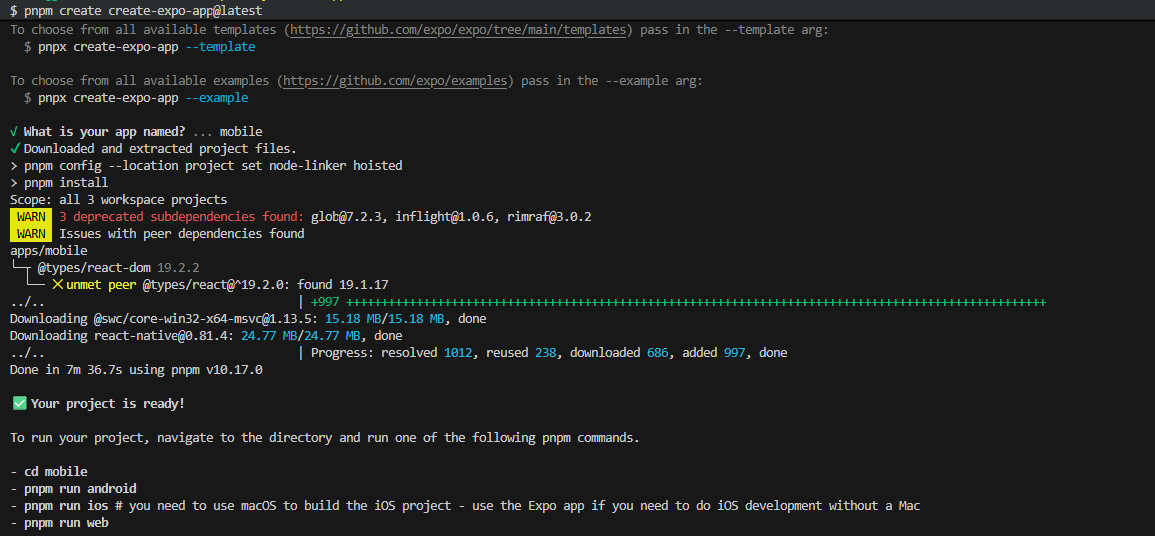
Task: Click 'Scope: all 3 workspace projects'
Action: tap(119, 200)
